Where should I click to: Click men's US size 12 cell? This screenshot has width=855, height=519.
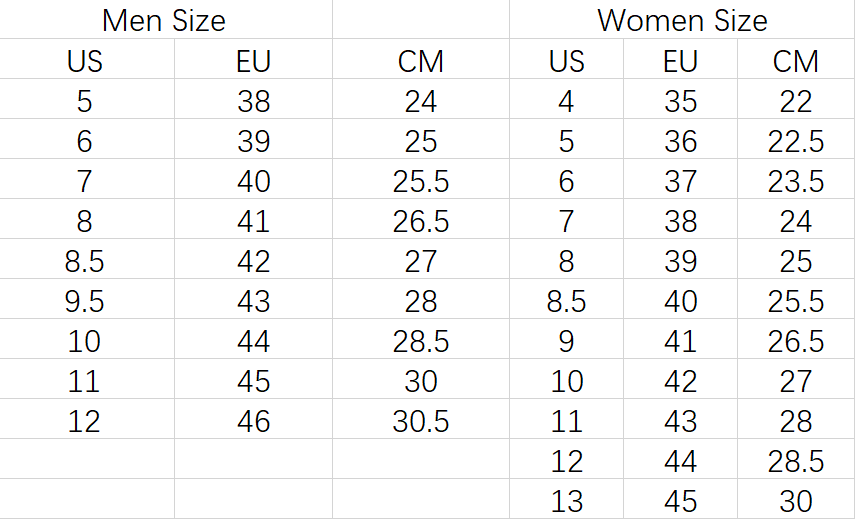pyautogui.click(x=84, y=421)
